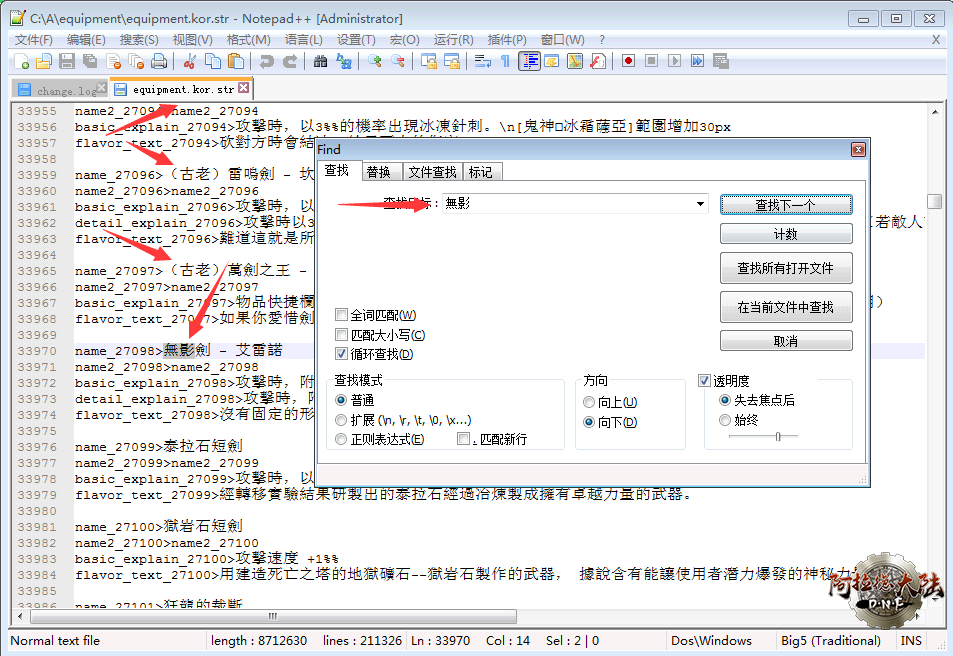This screenshot has height=656, width=953.
Task: Check the 匹配大小写 option
Action: 342,335
